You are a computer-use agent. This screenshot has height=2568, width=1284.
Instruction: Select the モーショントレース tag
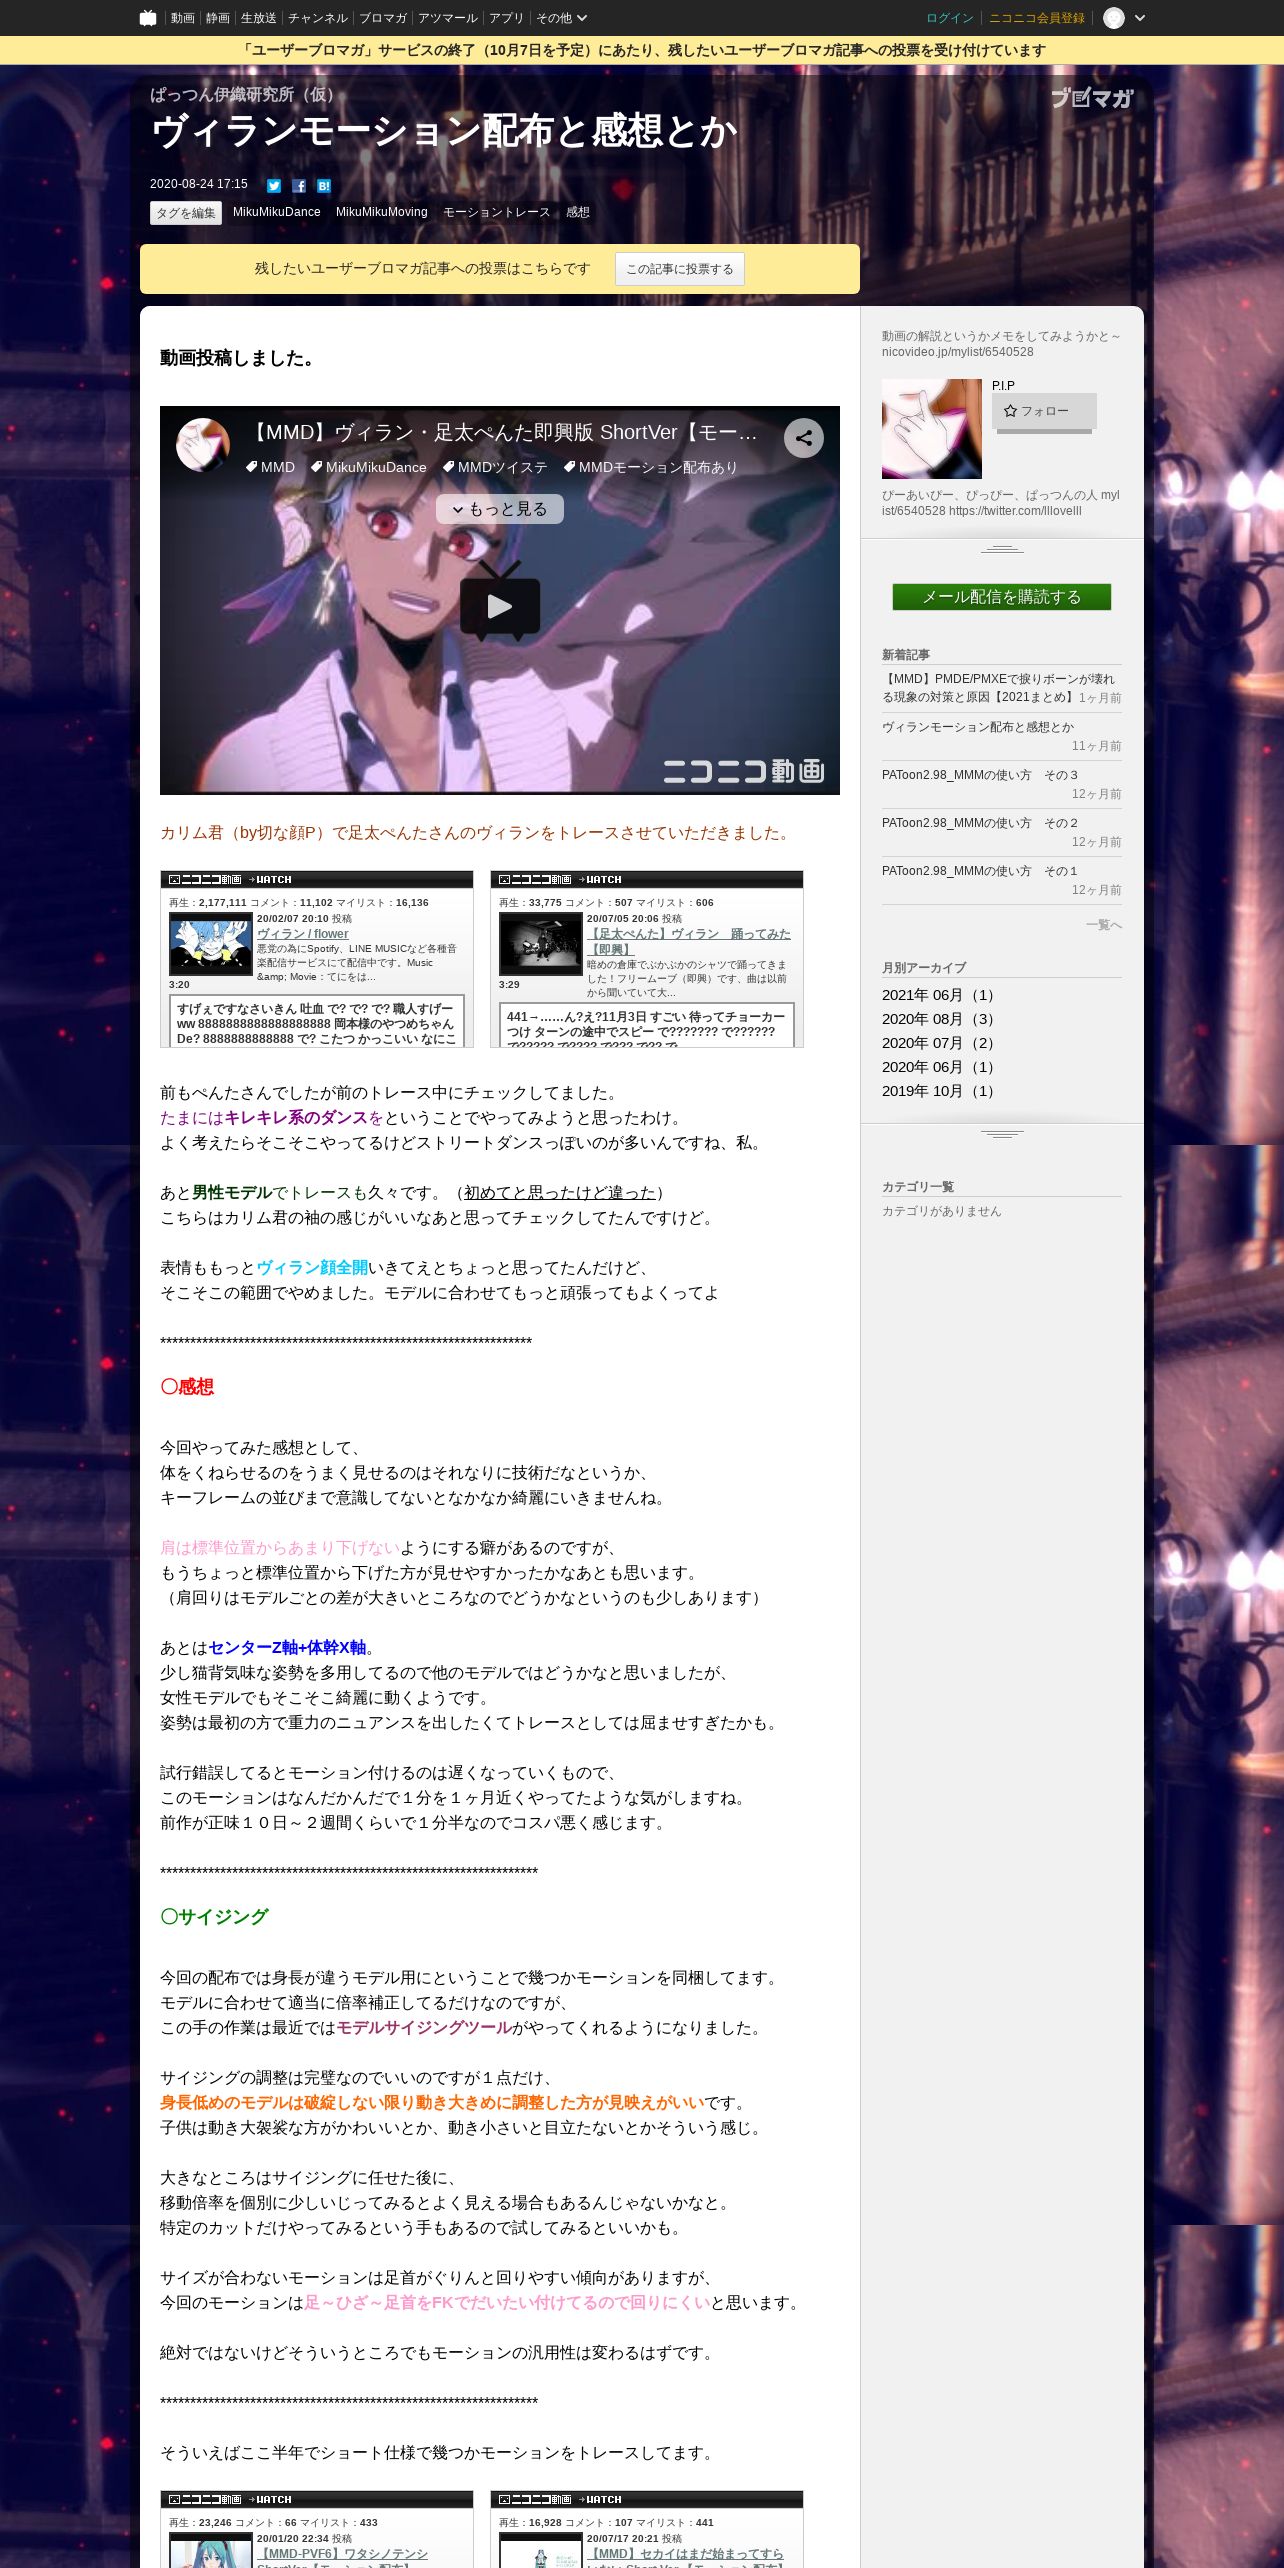[497, 212]
